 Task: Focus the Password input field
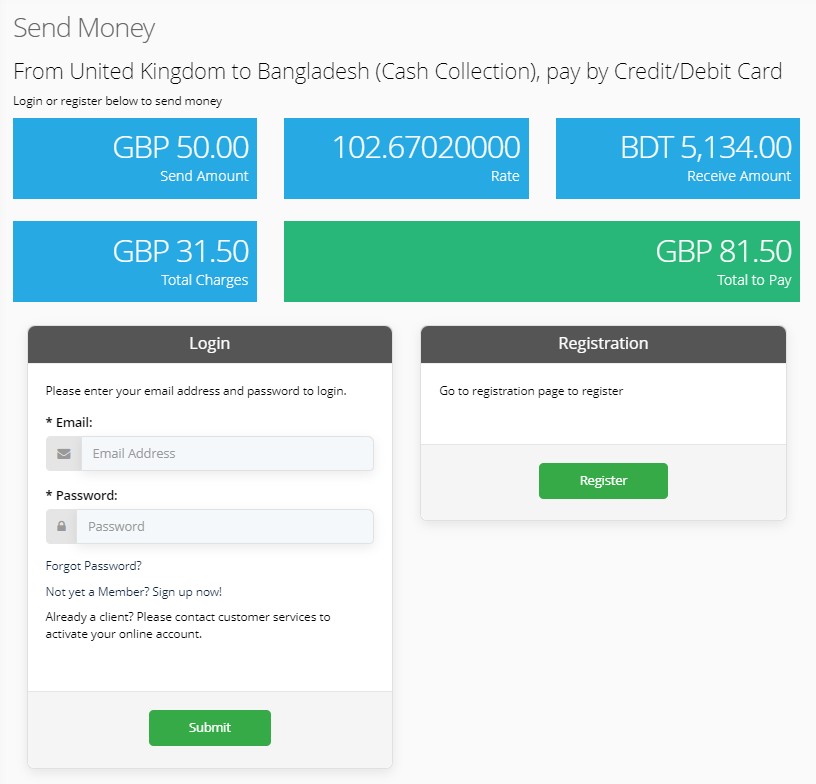pos(225,526)
